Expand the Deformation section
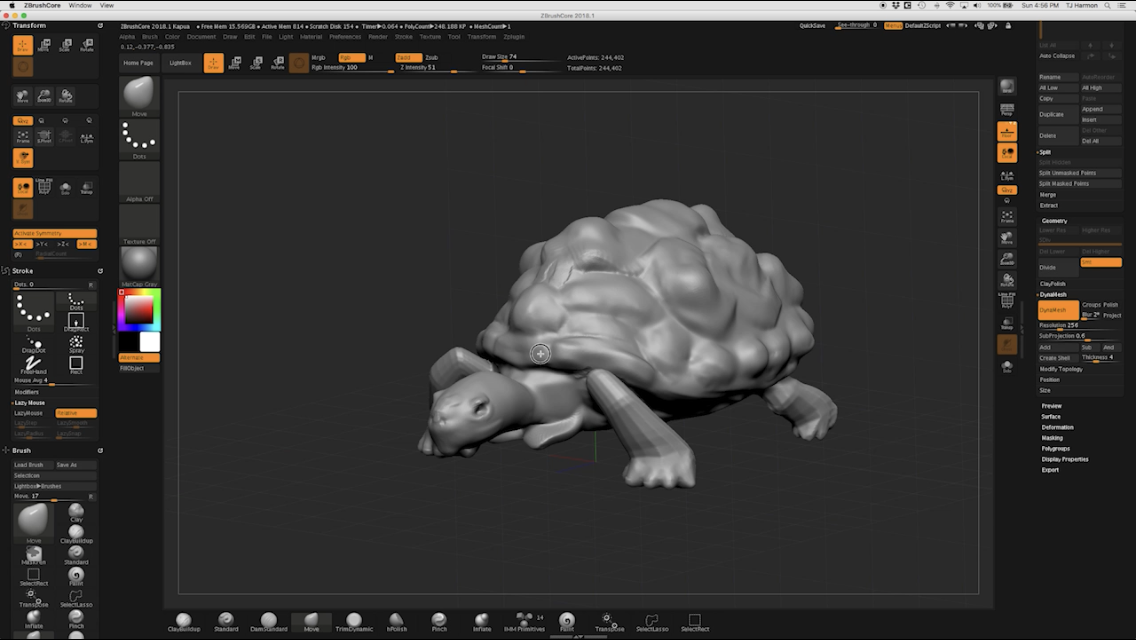 pyautogui.click(x=1057, y=428)
